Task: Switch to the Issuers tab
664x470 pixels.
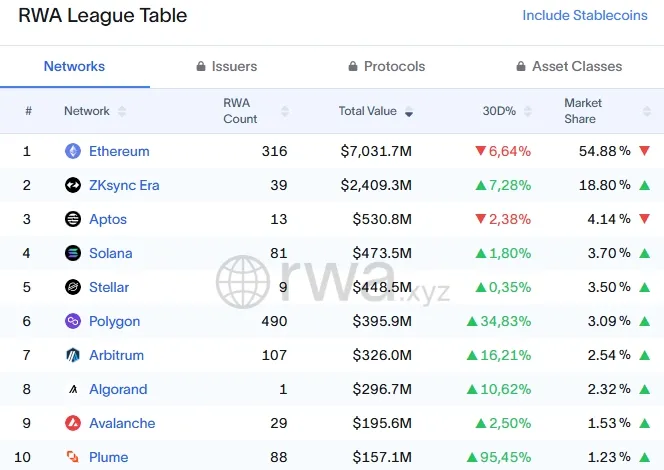Action: pyautogui.click(x=225, y=66)
